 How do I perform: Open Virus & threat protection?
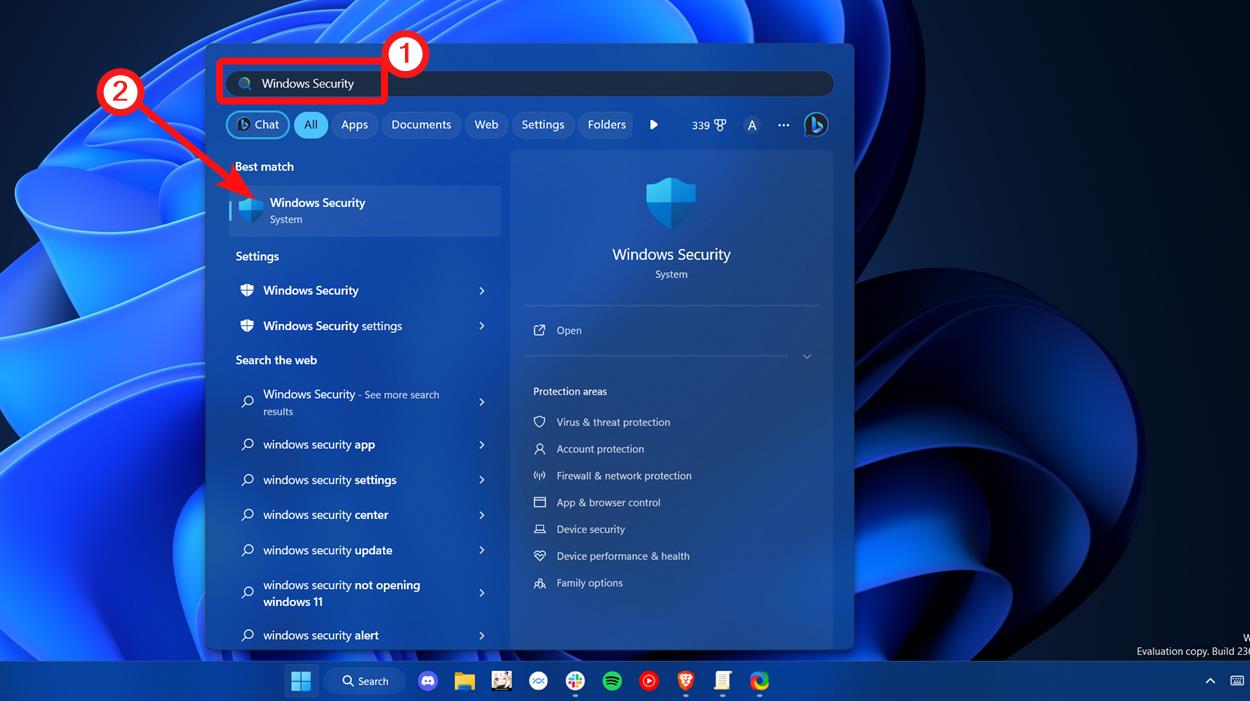613,421
